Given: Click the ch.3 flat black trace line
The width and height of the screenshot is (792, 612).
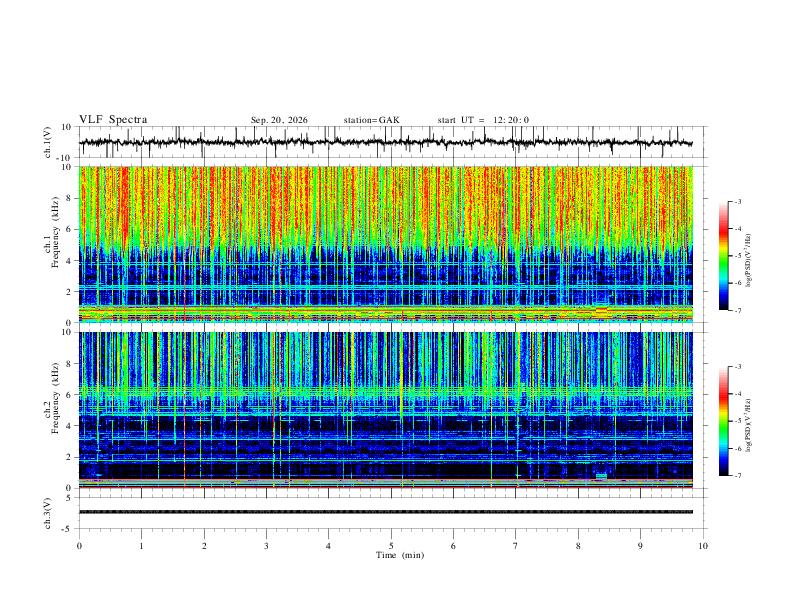Looking at the screenshot, I should click(x=386, y=512).
